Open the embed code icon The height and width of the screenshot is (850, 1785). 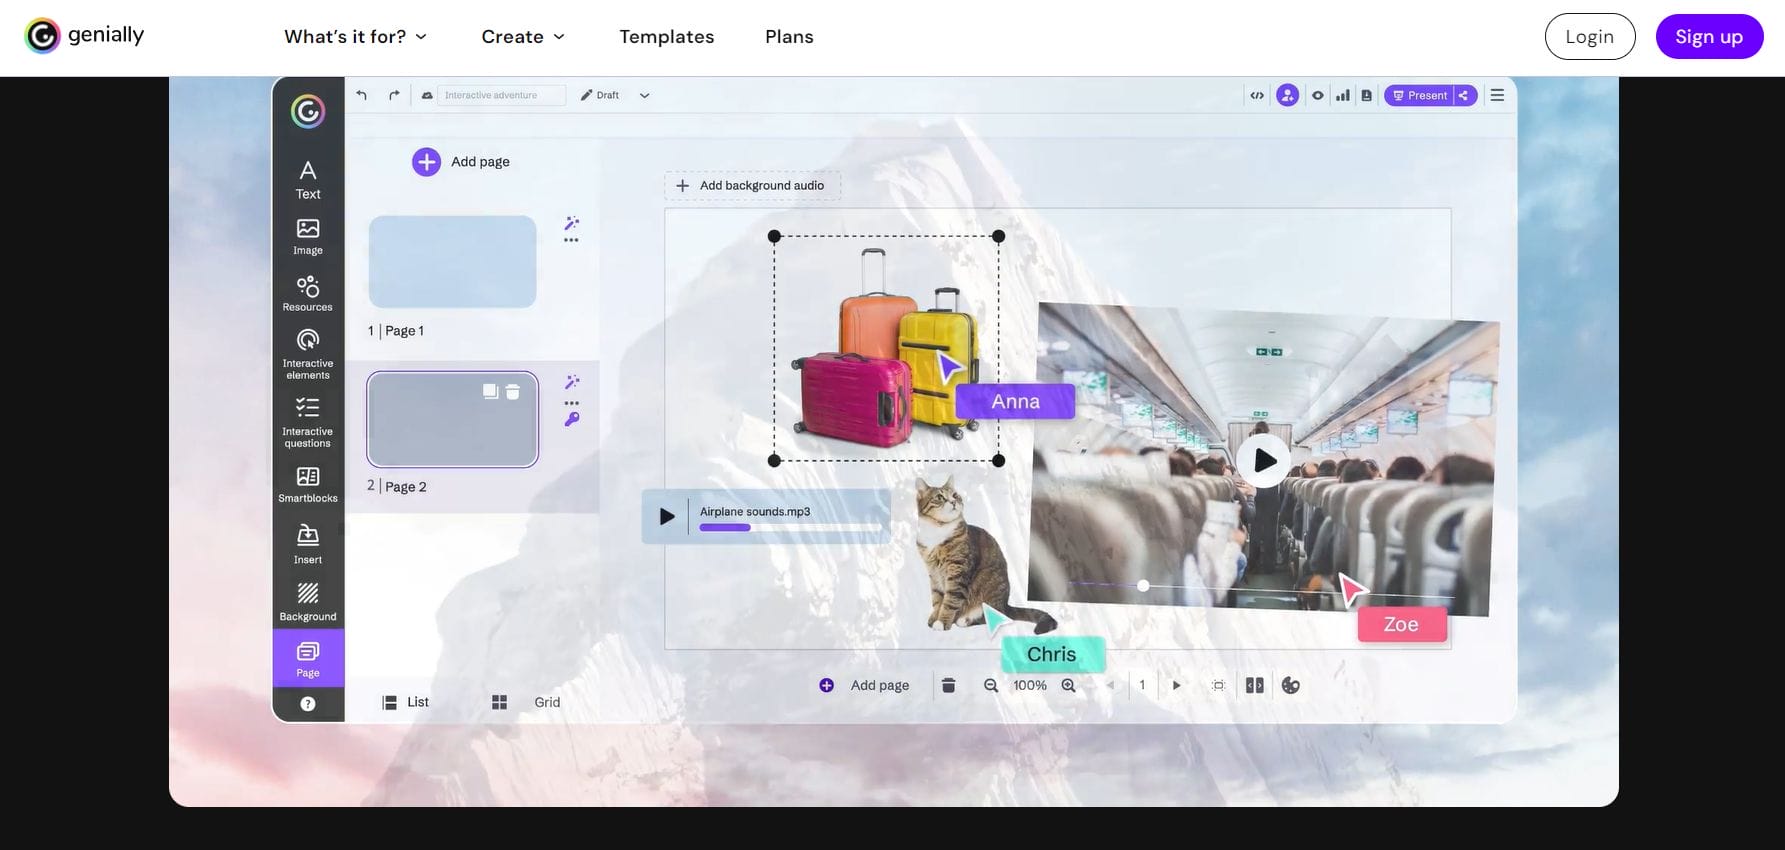(x=1257, y=95)
